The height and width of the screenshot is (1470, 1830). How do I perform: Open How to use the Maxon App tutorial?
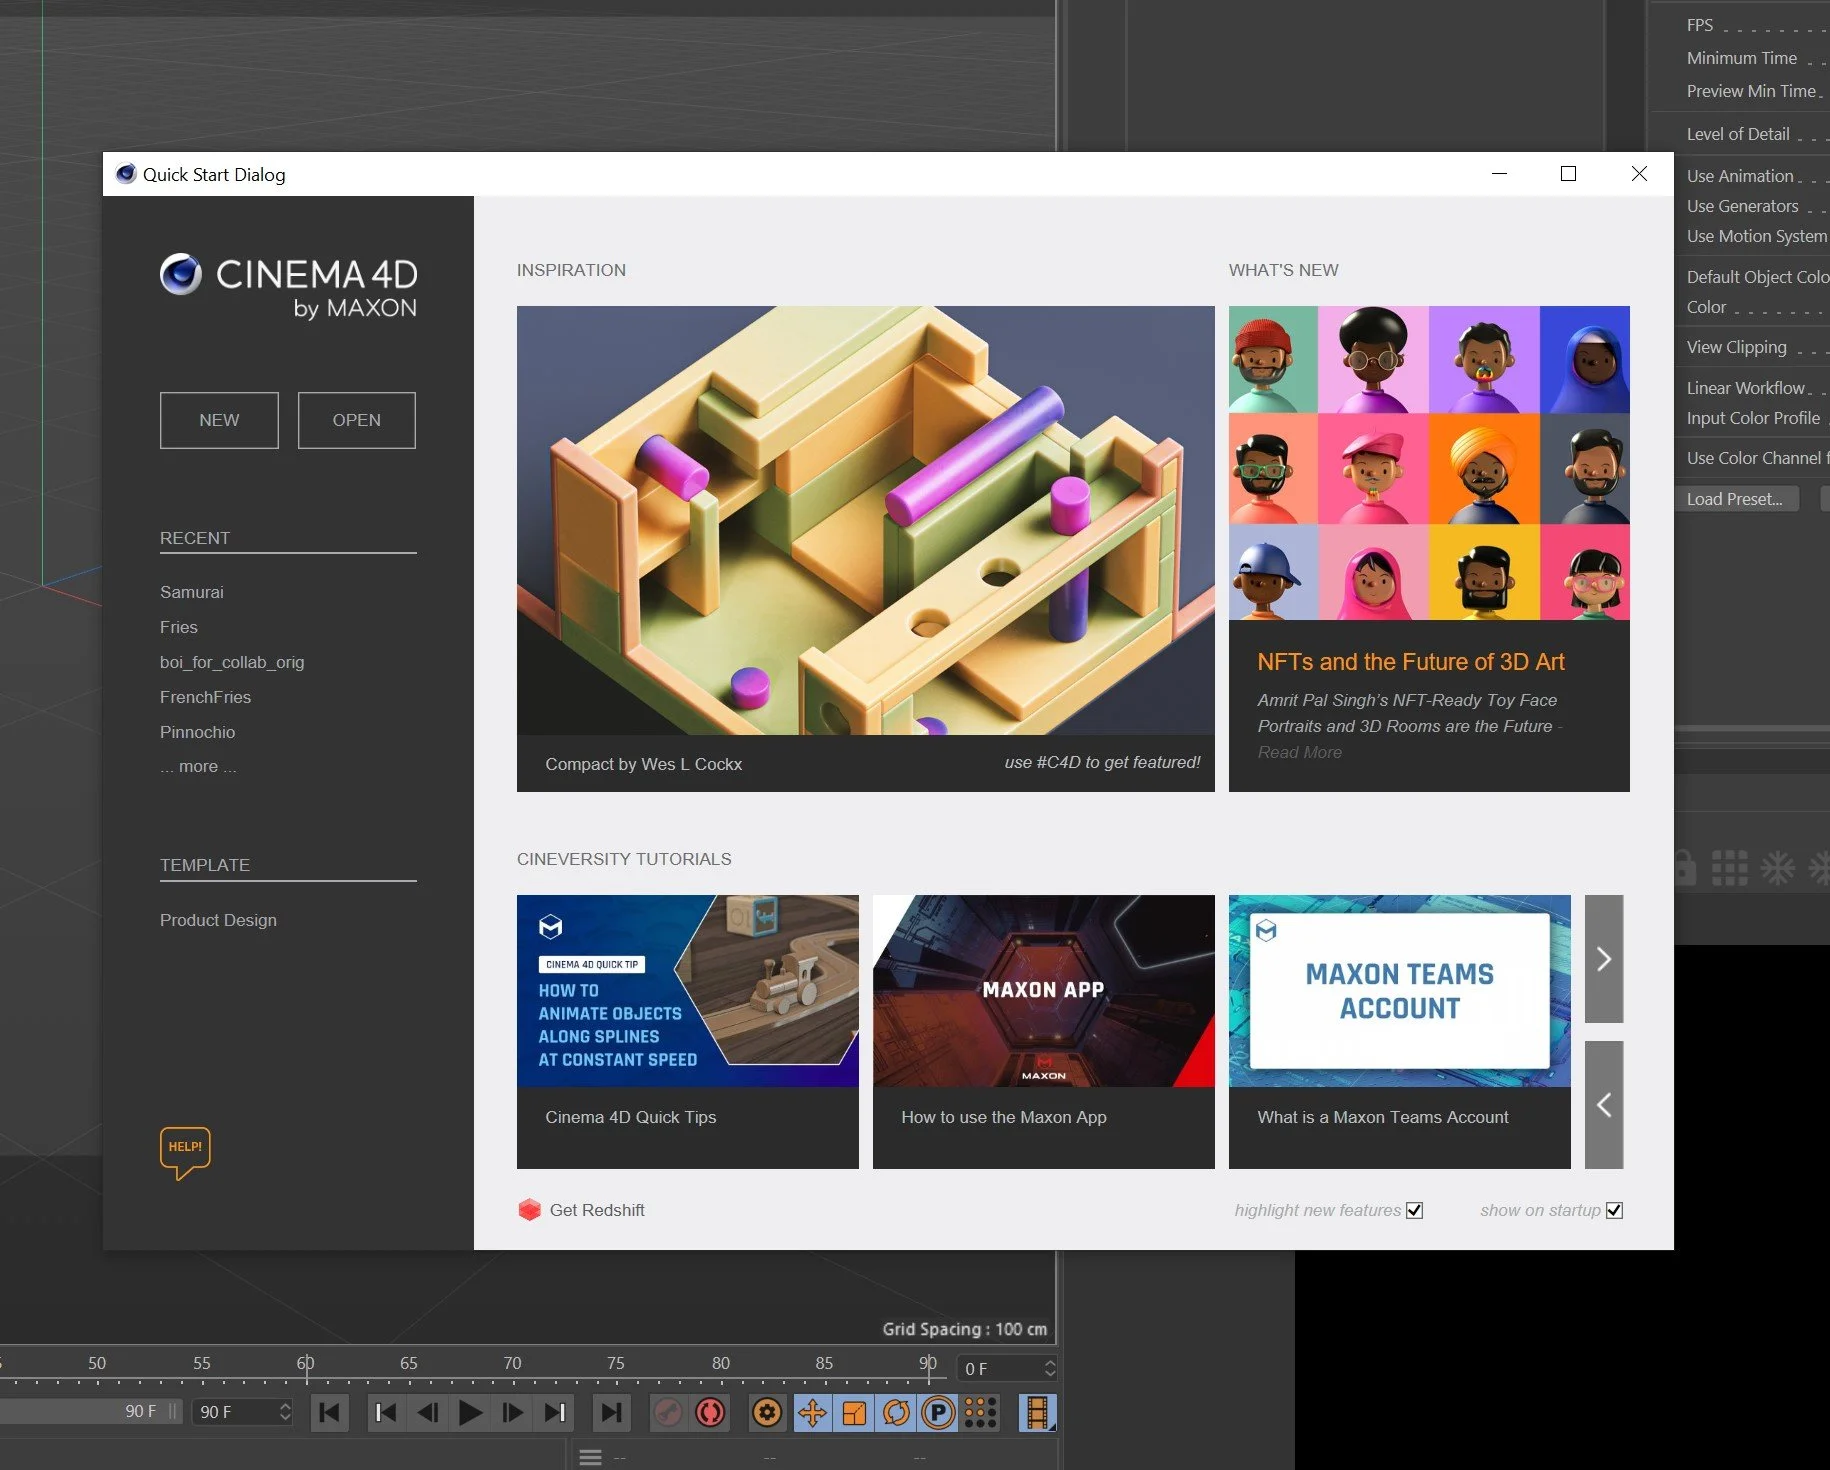(1043, 1031)
